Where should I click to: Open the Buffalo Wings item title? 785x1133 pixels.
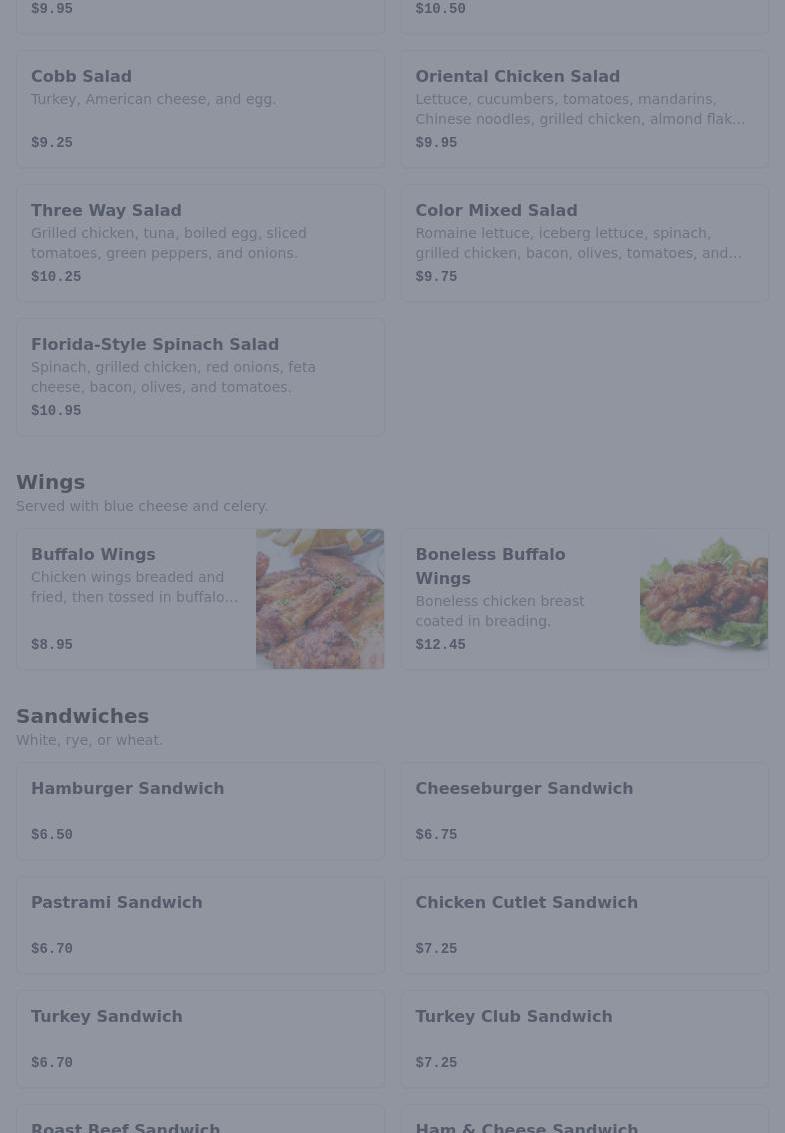[93, 554]
